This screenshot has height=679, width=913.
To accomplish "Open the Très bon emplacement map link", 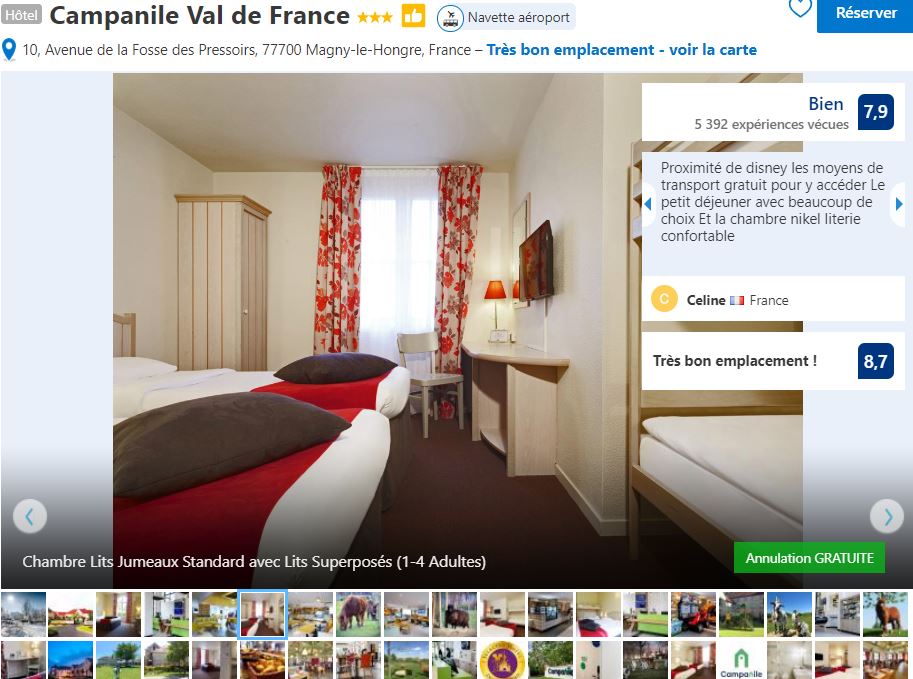I will click(621, 50).
